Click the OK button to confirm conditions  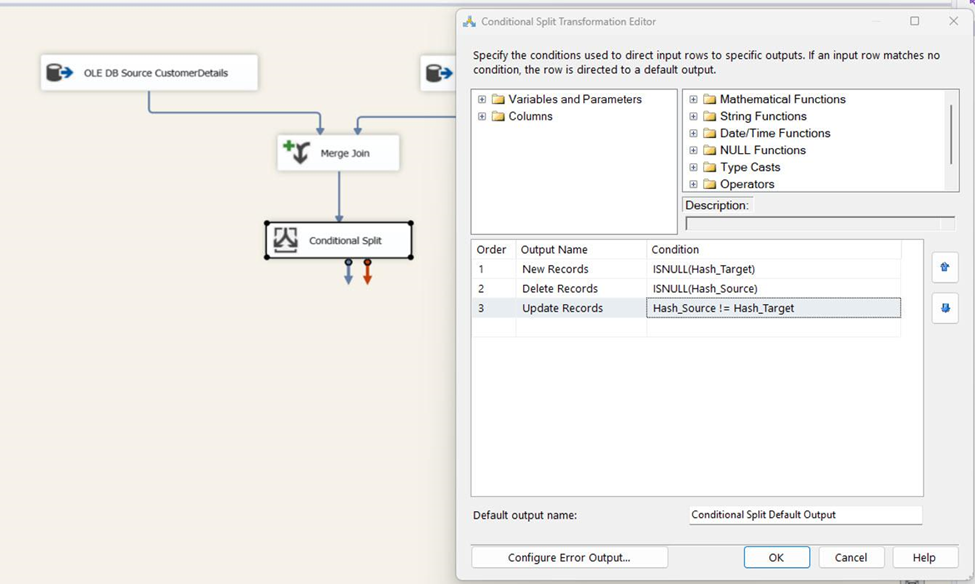click(x=776, y=557)
